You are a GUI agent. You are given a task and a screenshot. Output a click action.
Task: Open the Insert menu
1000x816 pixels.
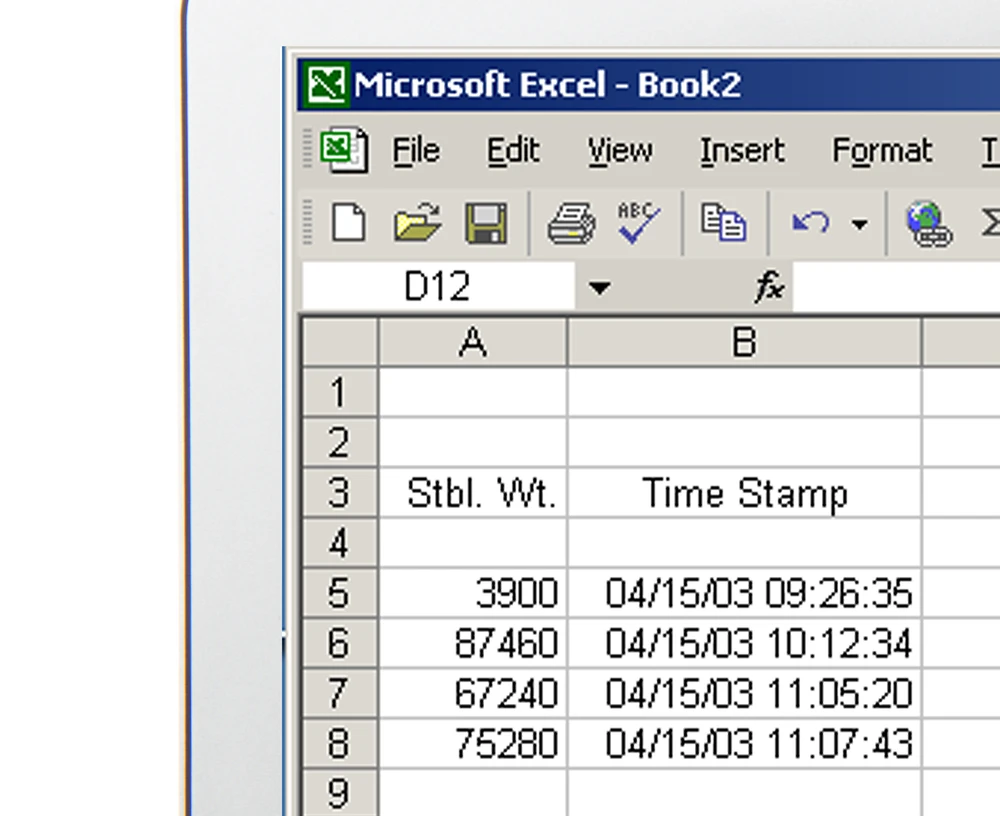(x=742, y=151)
